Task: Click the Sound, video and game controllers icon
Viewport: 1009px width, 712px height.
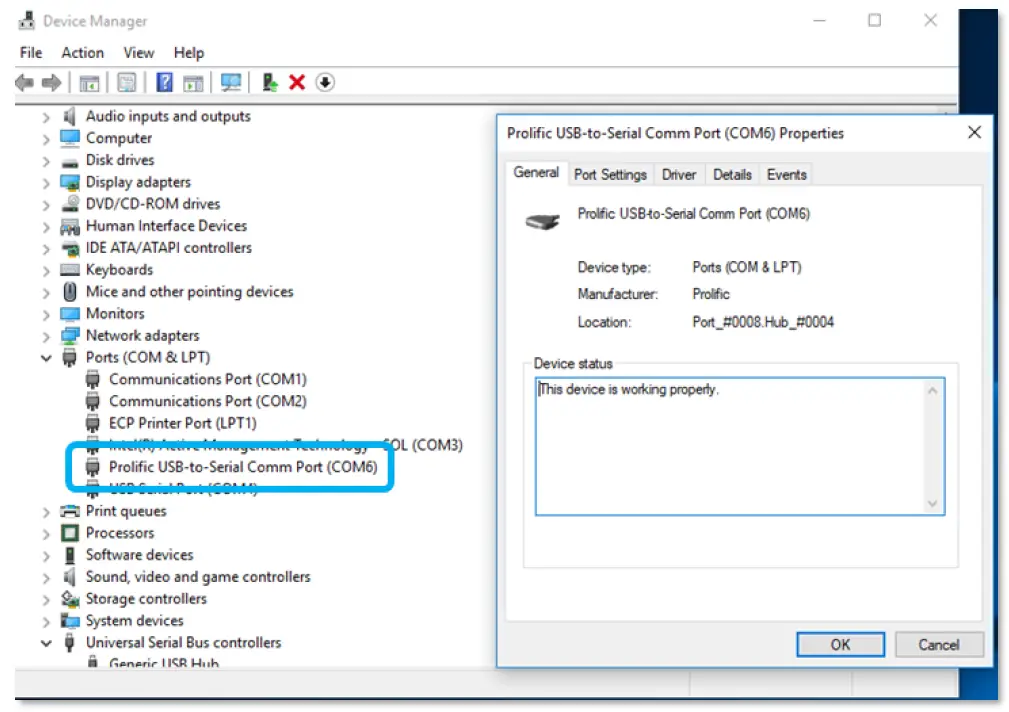Action: pos(69,577)
